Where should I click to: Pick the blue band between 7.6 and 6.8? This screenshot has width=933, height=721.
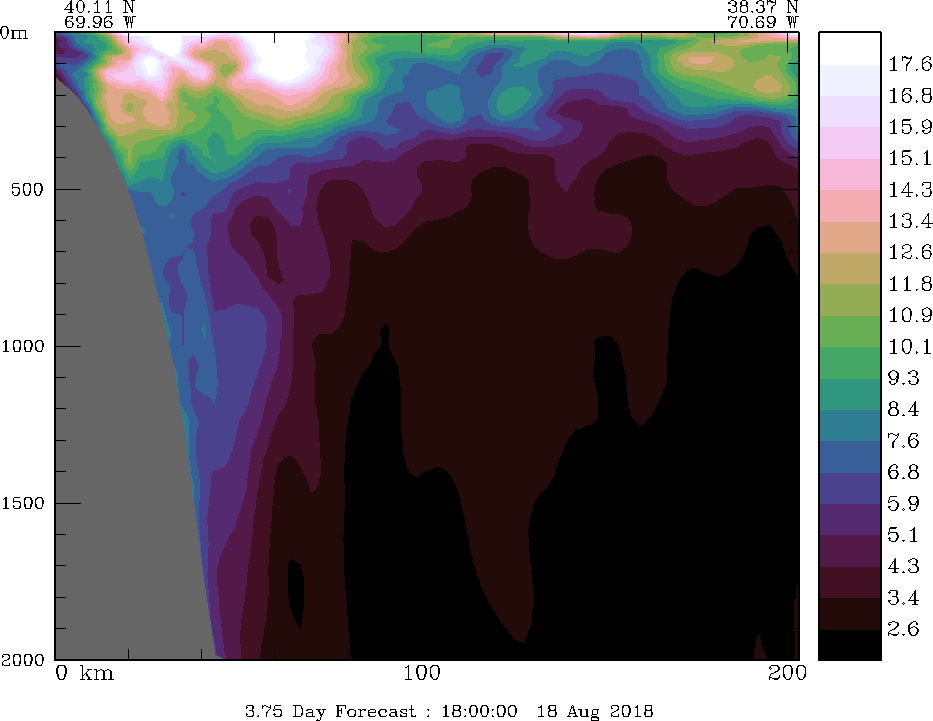850,457
